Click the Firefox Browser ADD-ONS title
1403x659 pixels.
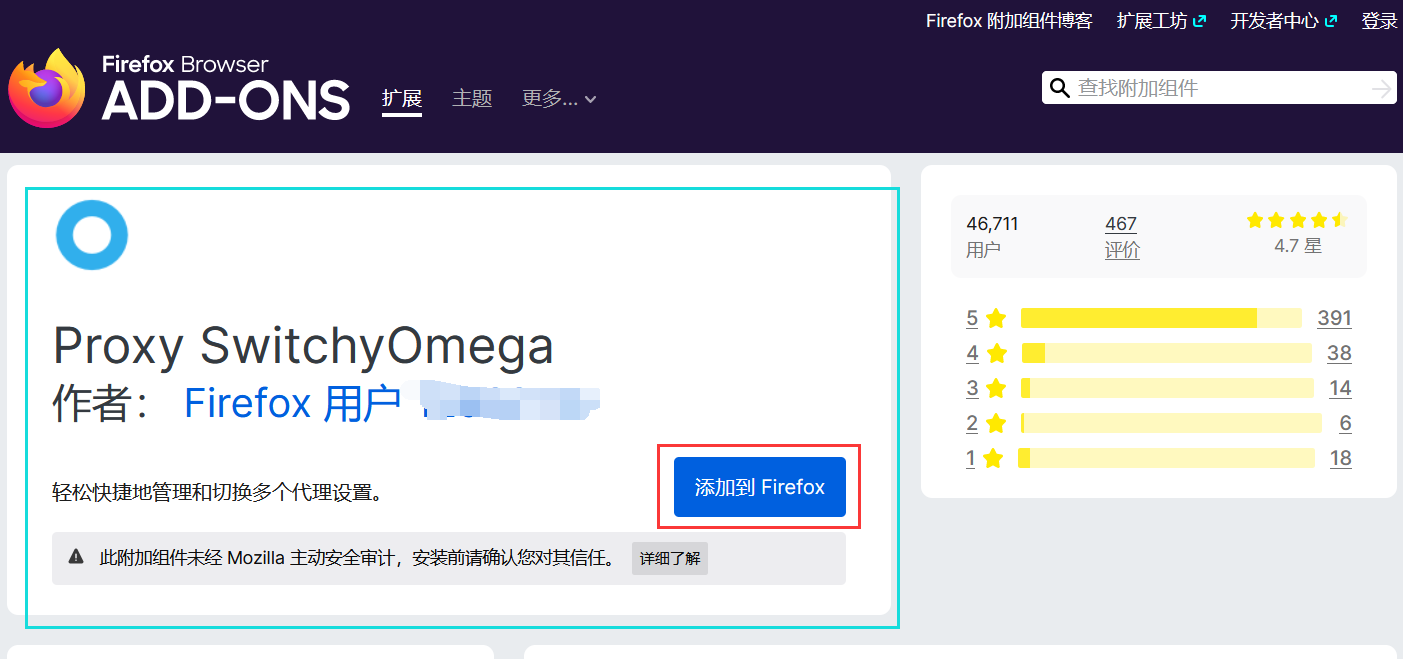click(226, 88)
